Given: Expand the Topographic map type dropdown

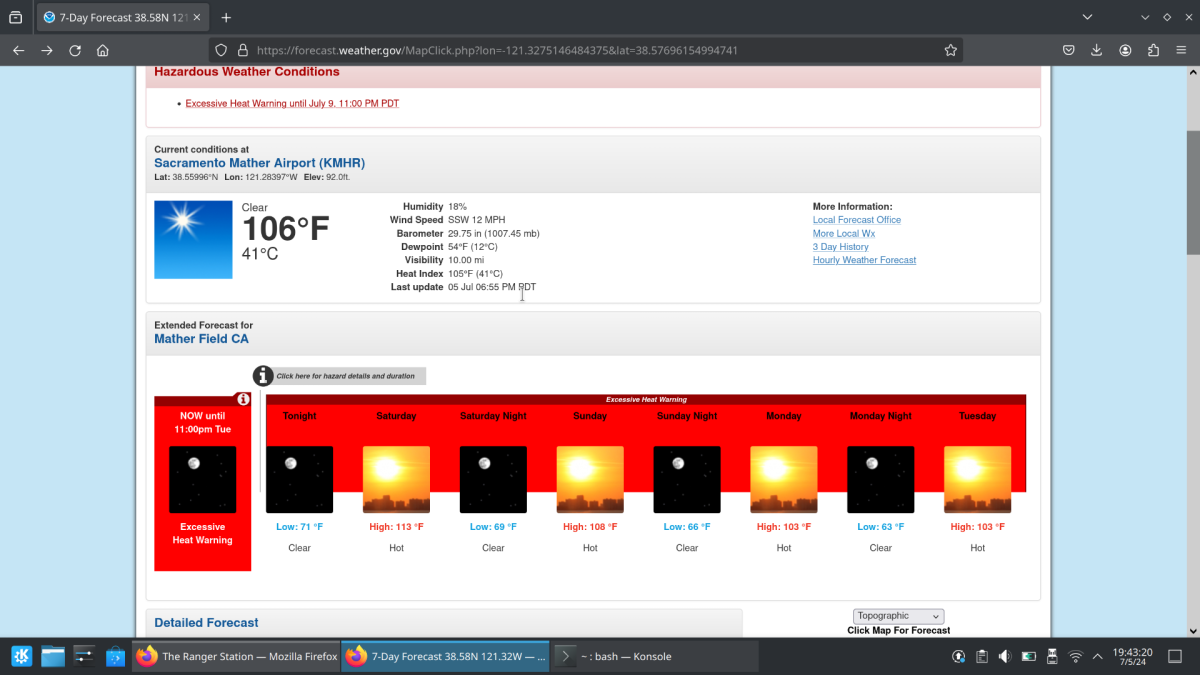Looking at the screenshot, I should tap(898, 616).
